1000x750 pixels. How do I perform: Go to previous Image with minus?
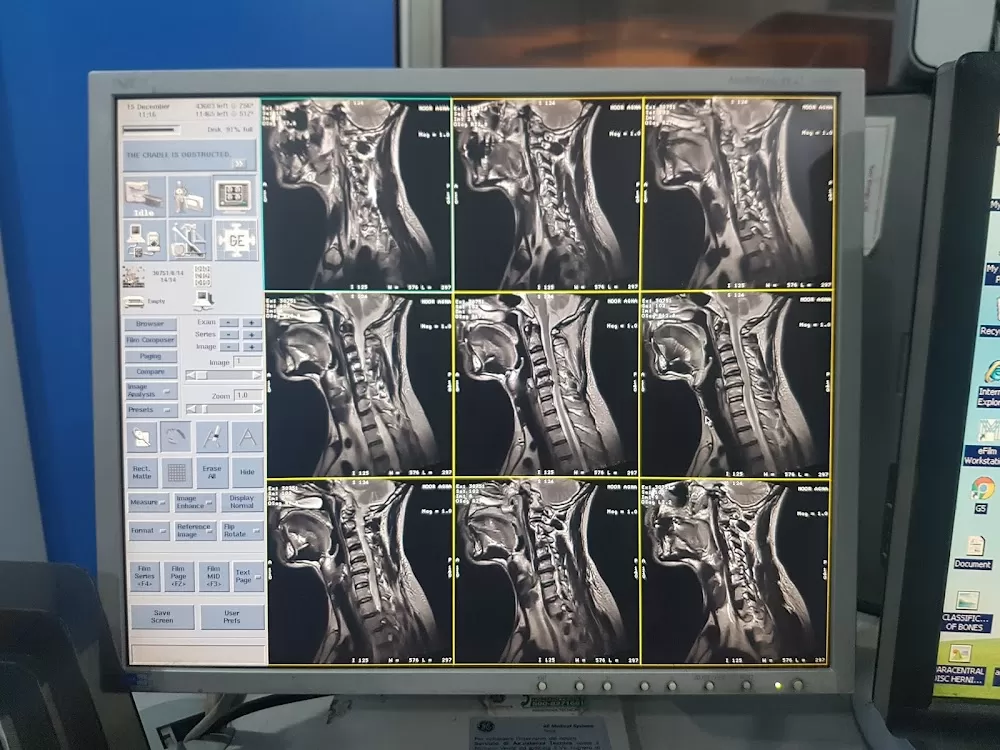point(228,347)
